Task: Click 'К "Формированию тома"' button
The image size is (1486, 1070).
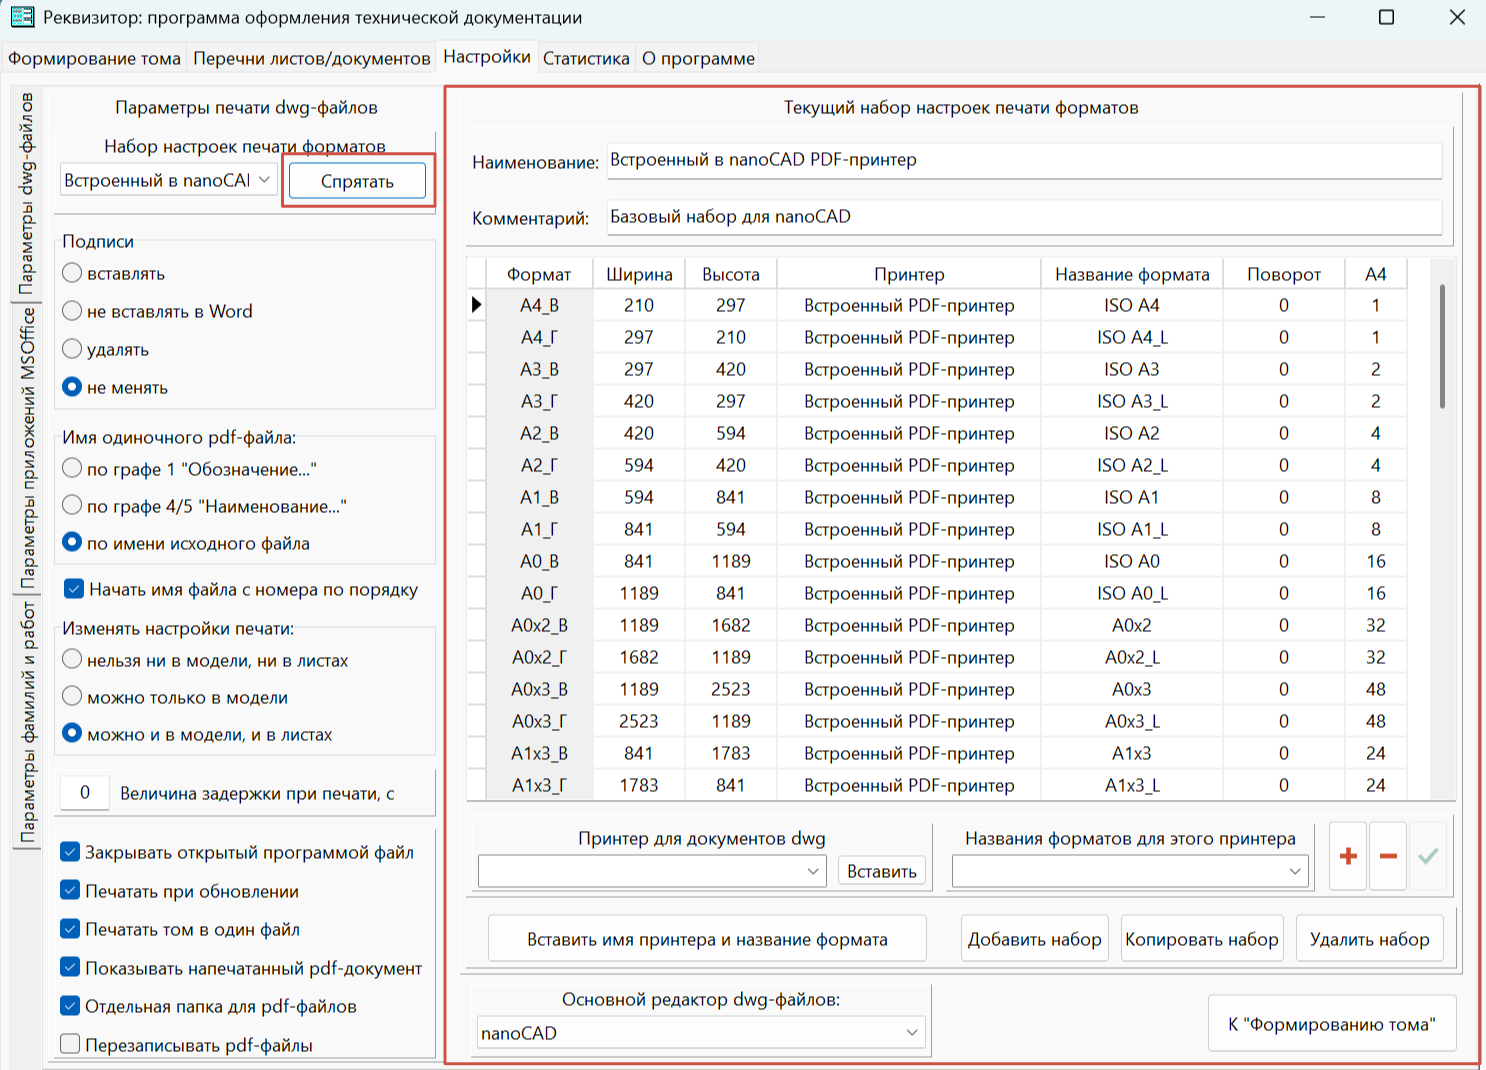Action: [x=1331, y=1024]
